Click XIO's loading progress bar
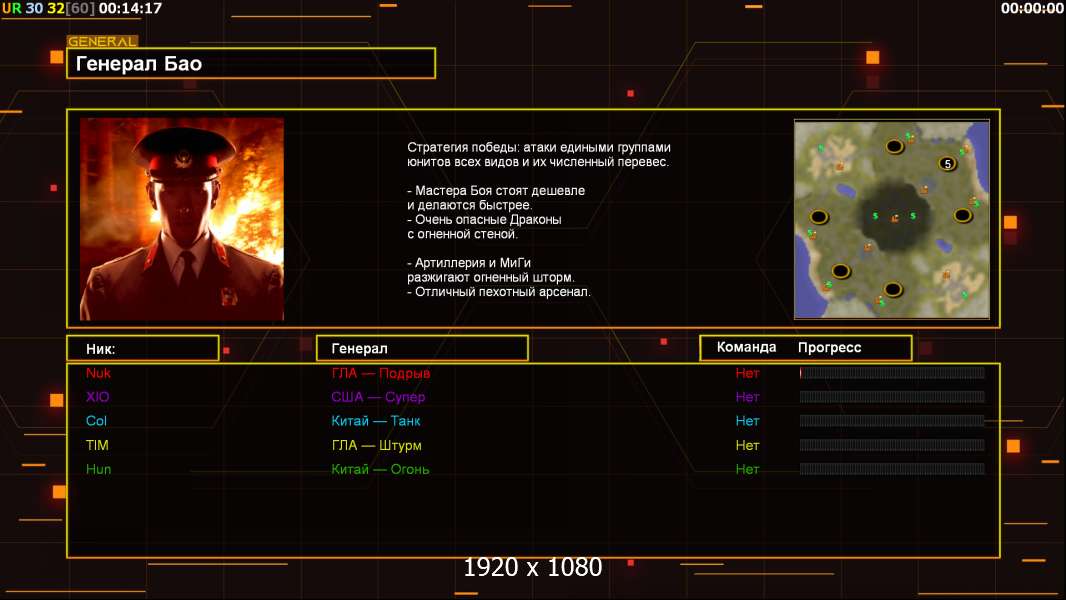The image size is (1066, 600). [892, 397]
